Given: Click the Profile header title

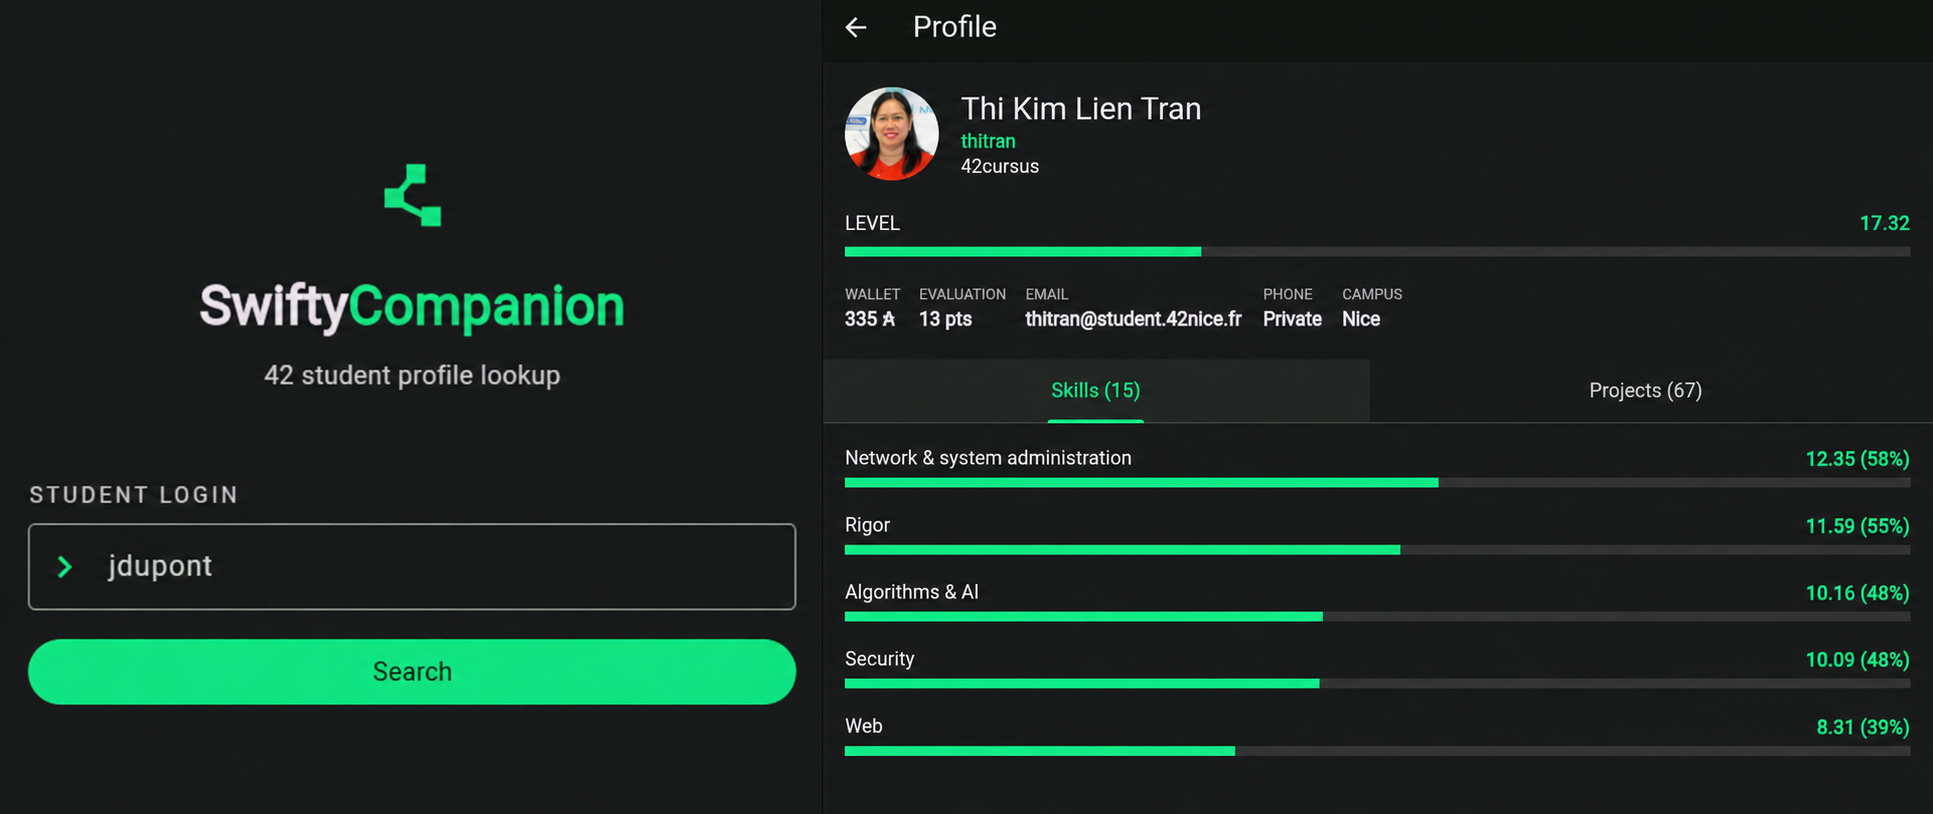Looking at the screenshot, I should tap(955, 27).
